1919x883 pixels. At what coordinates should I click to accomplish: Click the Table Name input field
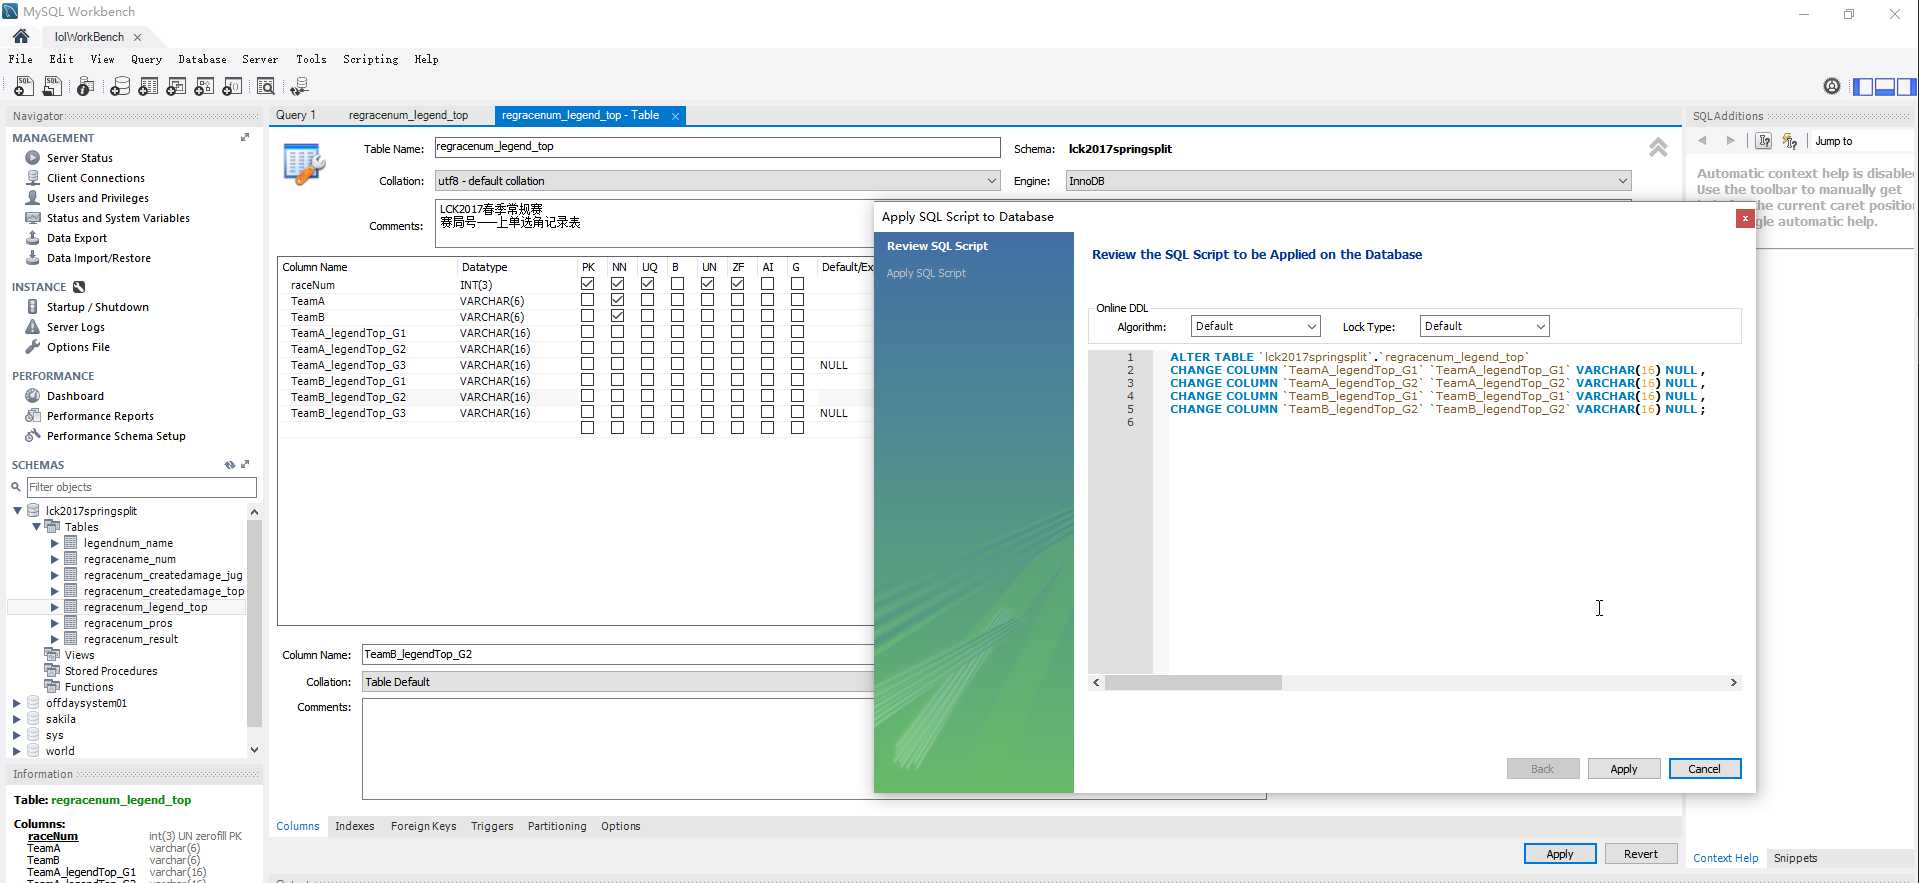point(717,147)
